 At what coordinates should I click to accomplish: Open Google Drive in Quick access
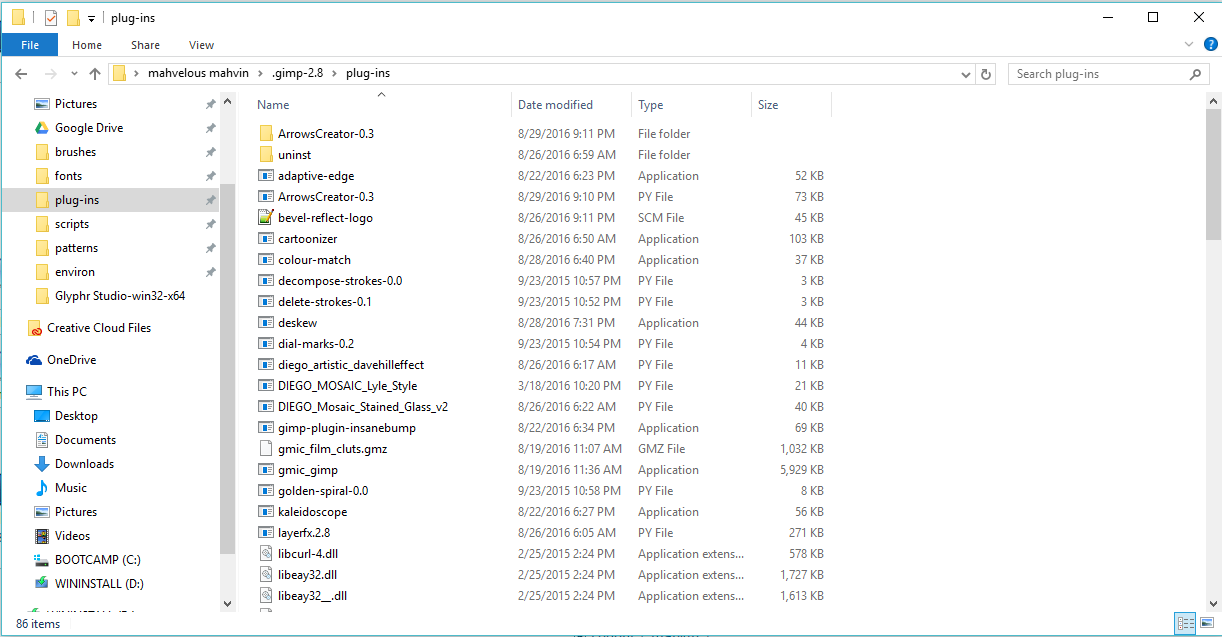tap(88, 128)
